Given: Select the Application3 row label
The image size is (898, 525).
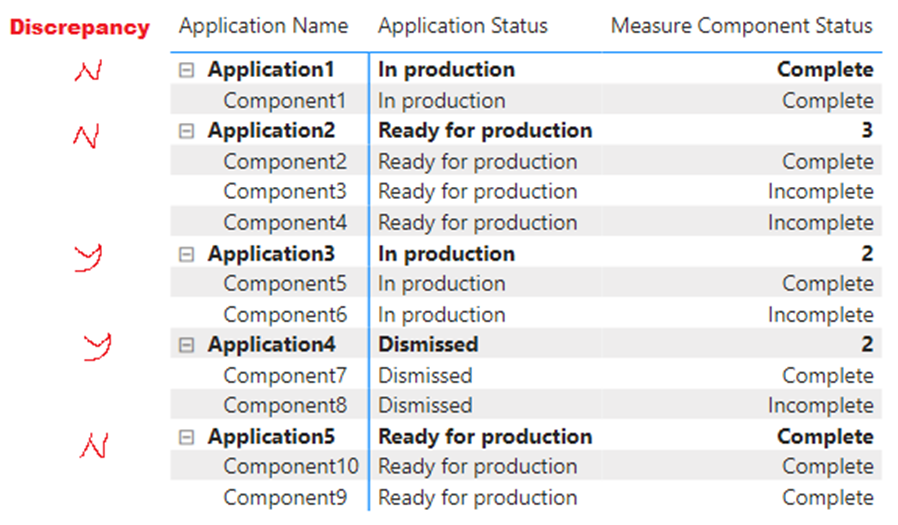Looking at the screenshot, I should click(271, 254).
